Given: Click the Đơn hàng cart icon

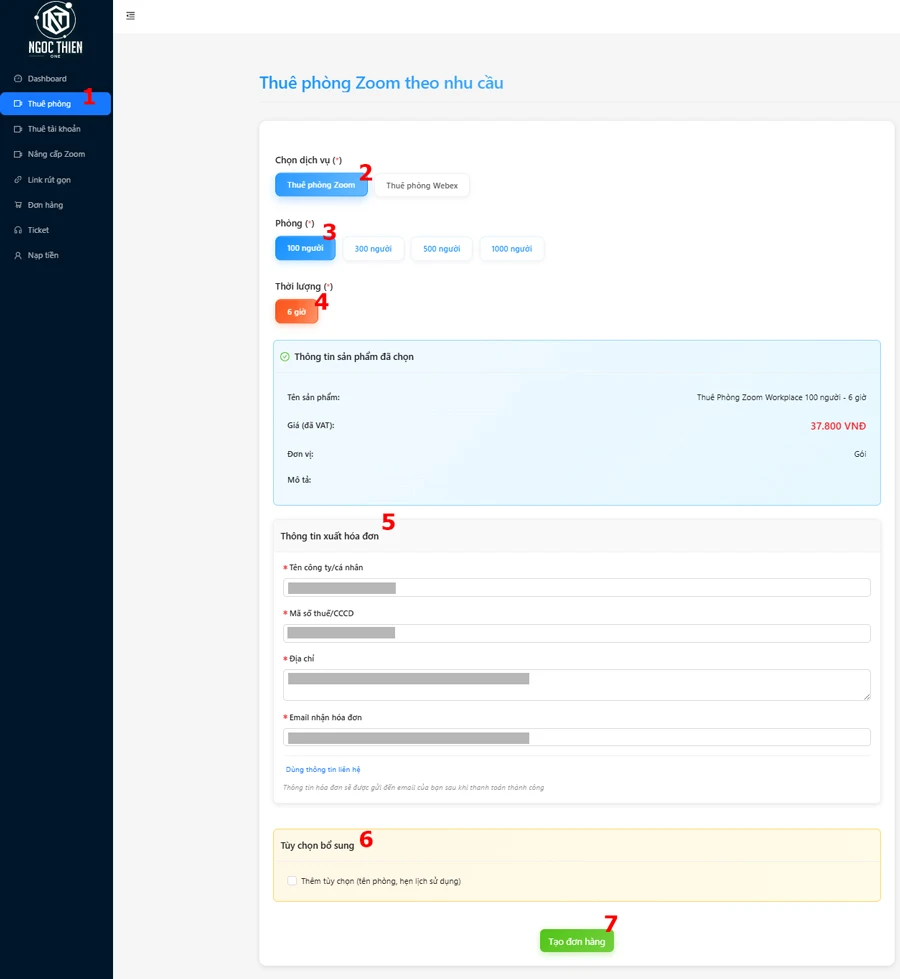Looking at the screenshot, I should [18, 205].
